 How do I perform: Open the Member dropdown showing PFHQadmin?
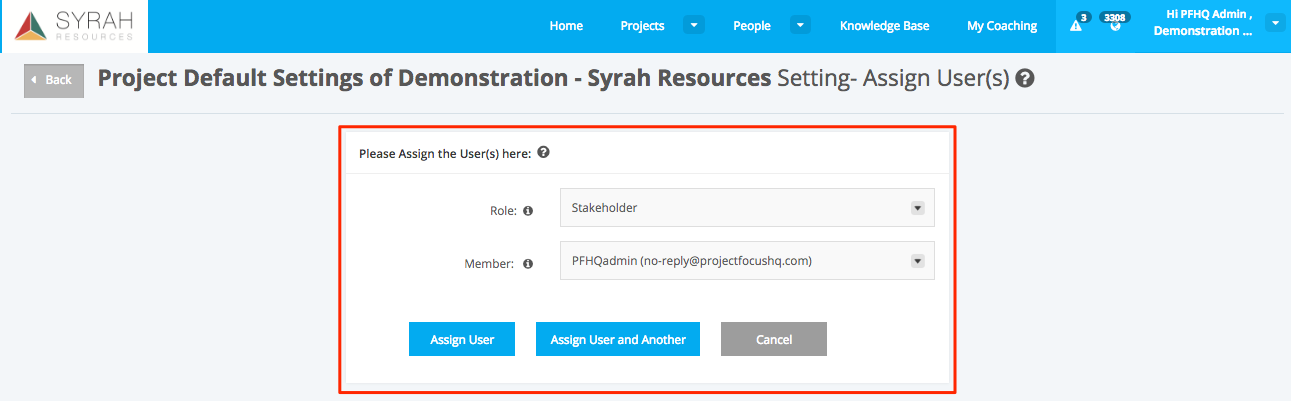point(747,261)
